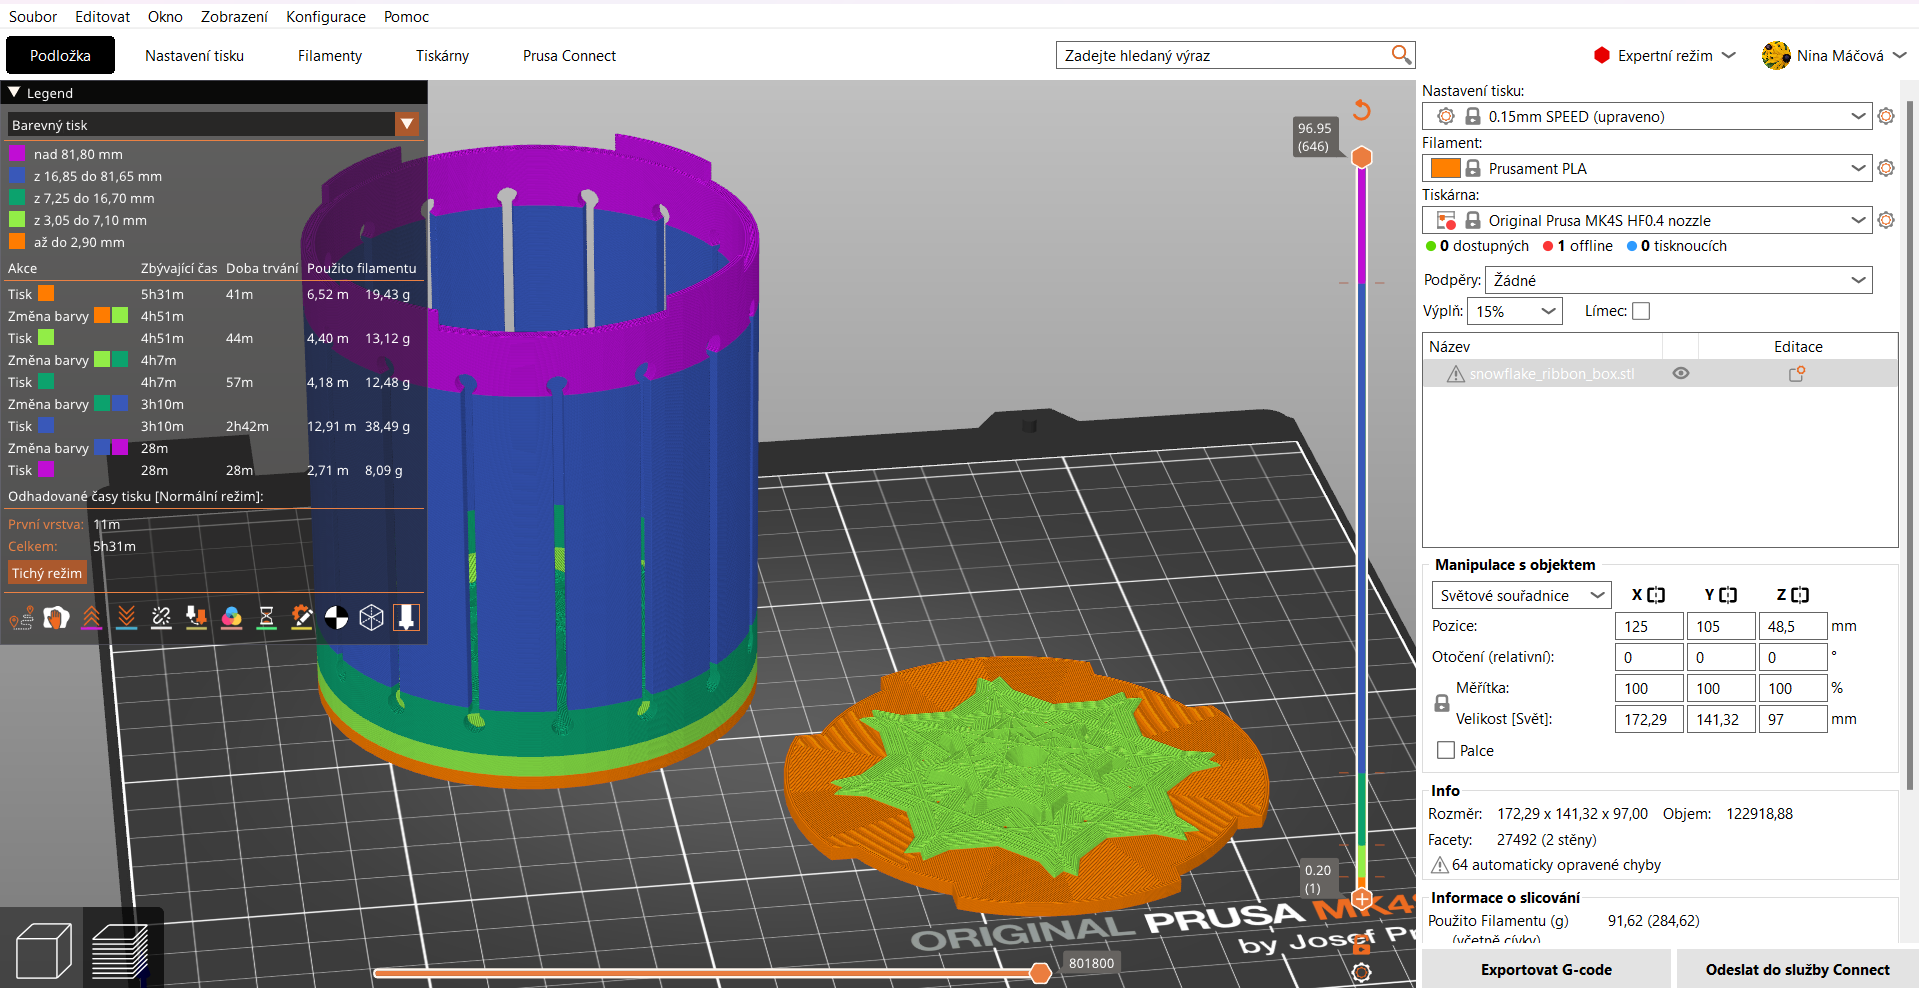This screenshot has height=988, width=1919.
Task: Open Světové souřadnice coordinate dropdown
Action: [x=1521, y=595]
